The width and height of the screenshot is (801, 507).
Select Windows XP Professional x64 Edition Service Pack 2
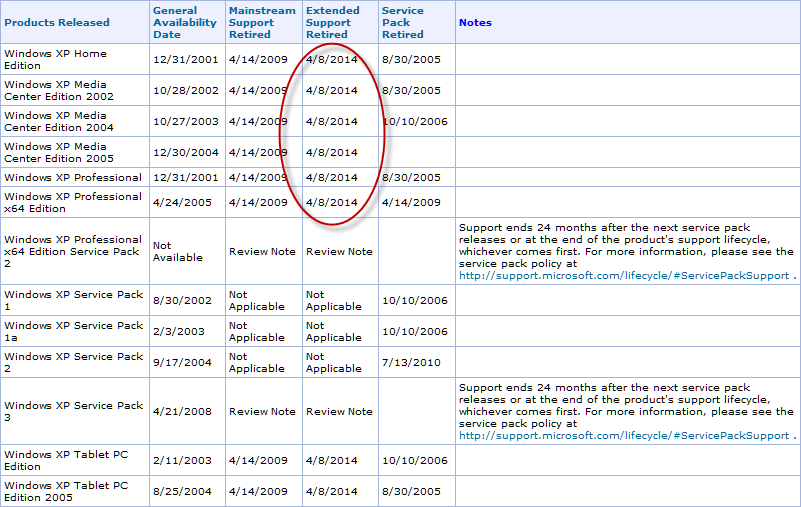coord(73,251)
